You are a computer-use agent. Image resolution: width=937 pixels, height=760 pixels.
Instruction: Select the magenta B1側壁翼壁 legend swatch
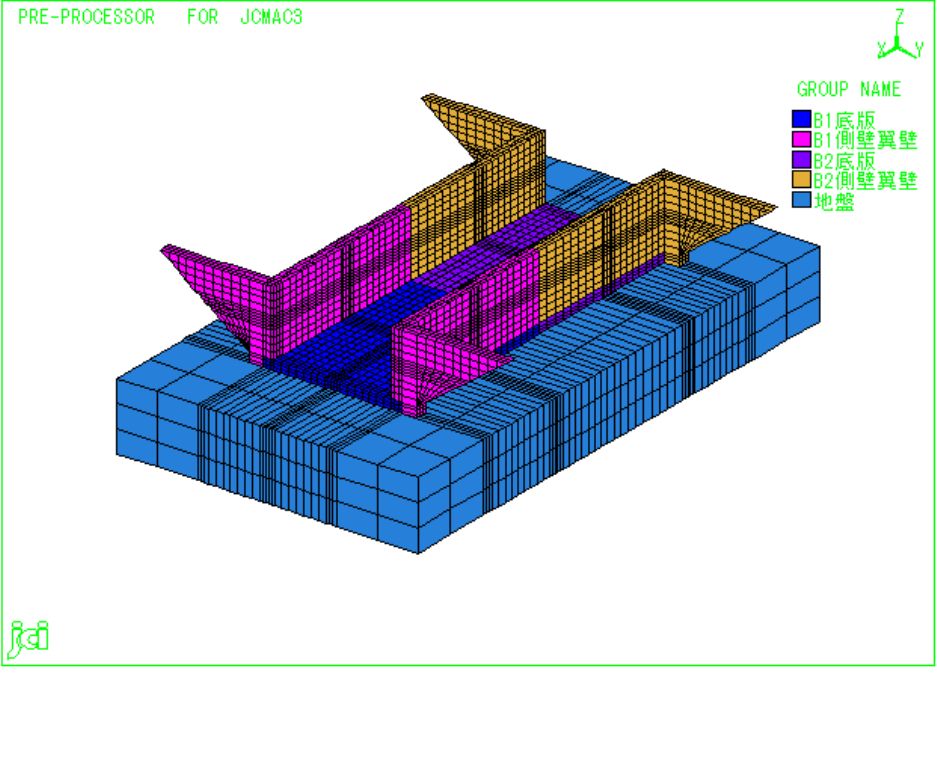(x=801, y=139)
